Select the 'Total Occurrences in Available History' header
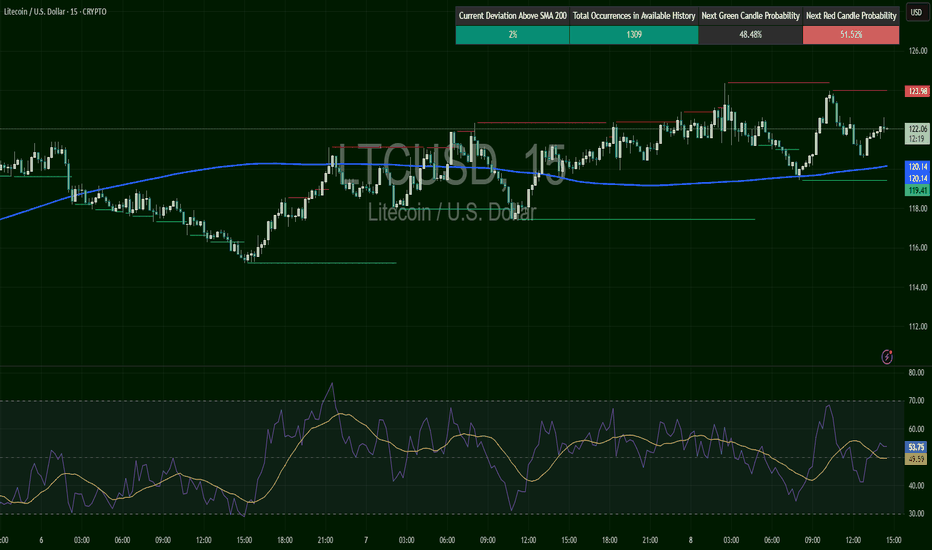The width and height of the screenshot is (932, 550). (x=634, y=16)
